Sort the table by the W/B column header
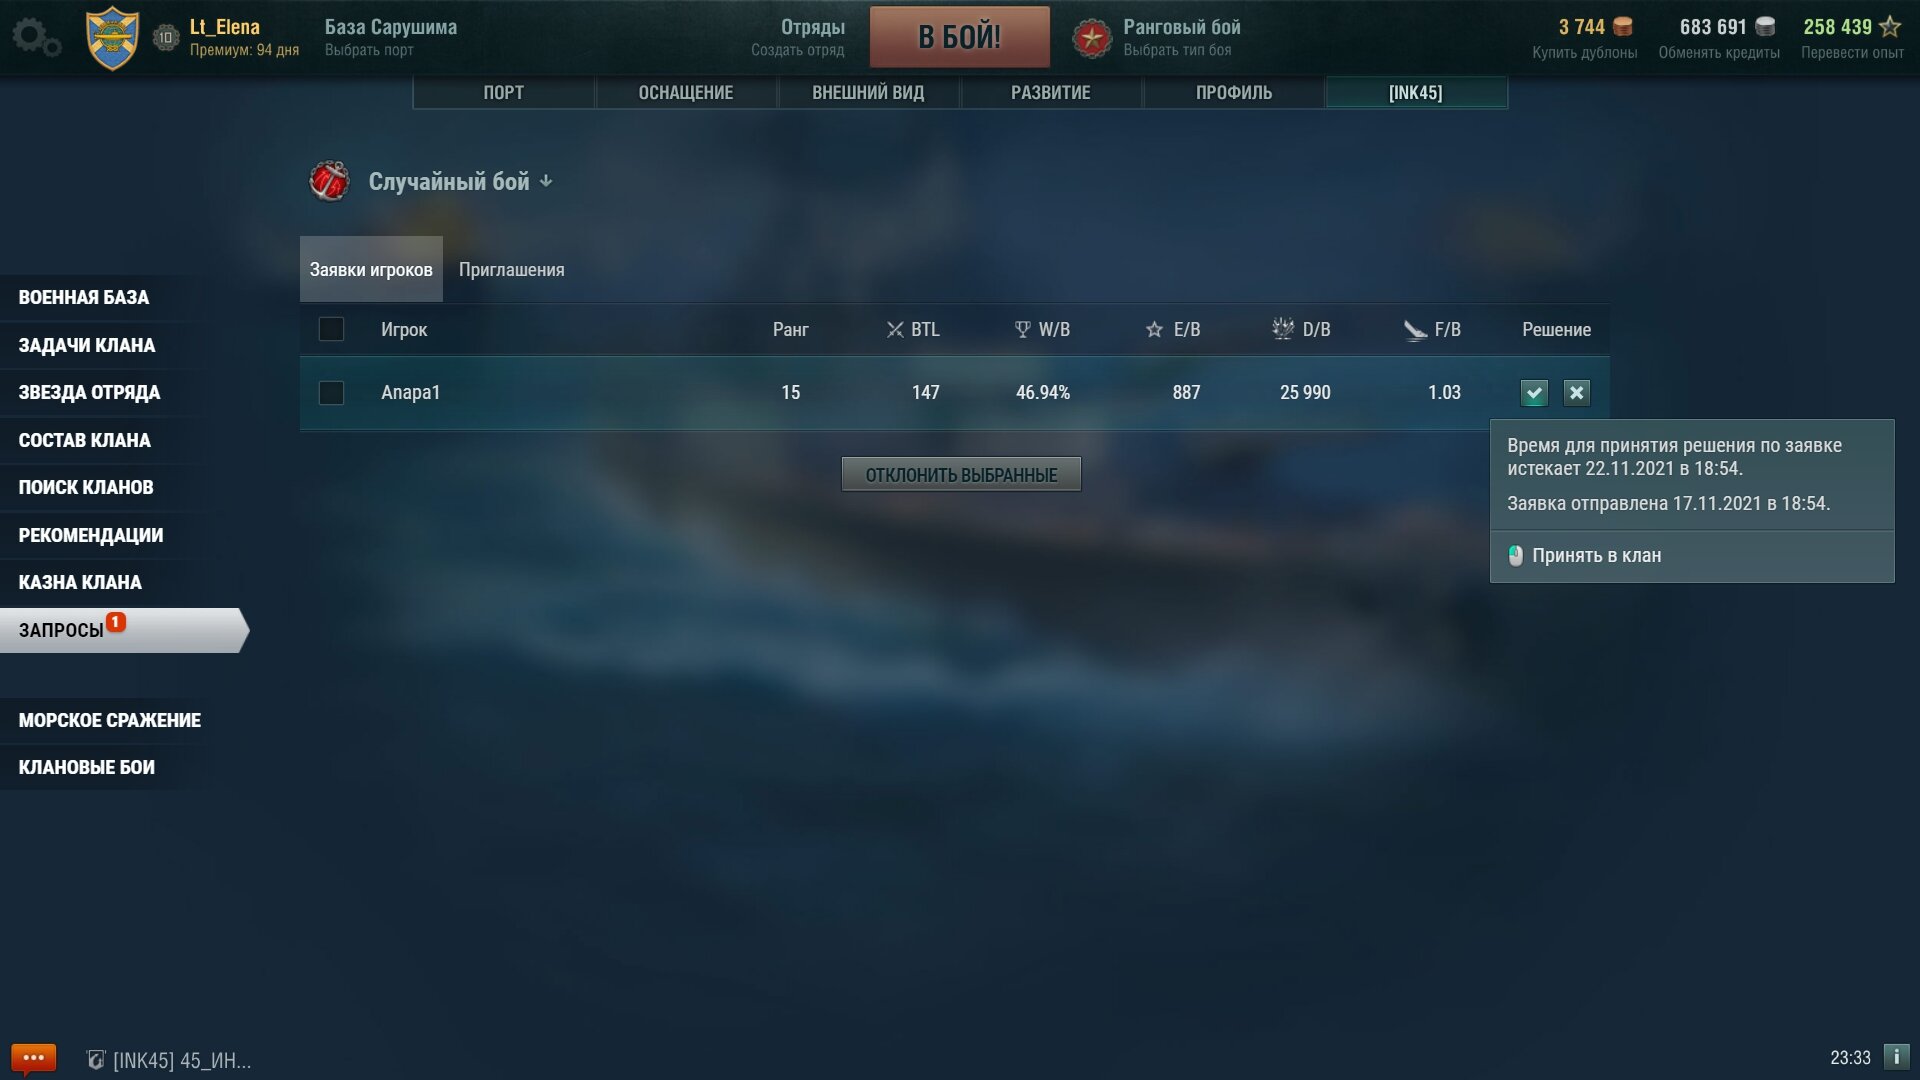The height and width of the screenshot is (1080, 1920). [1043, 329]
